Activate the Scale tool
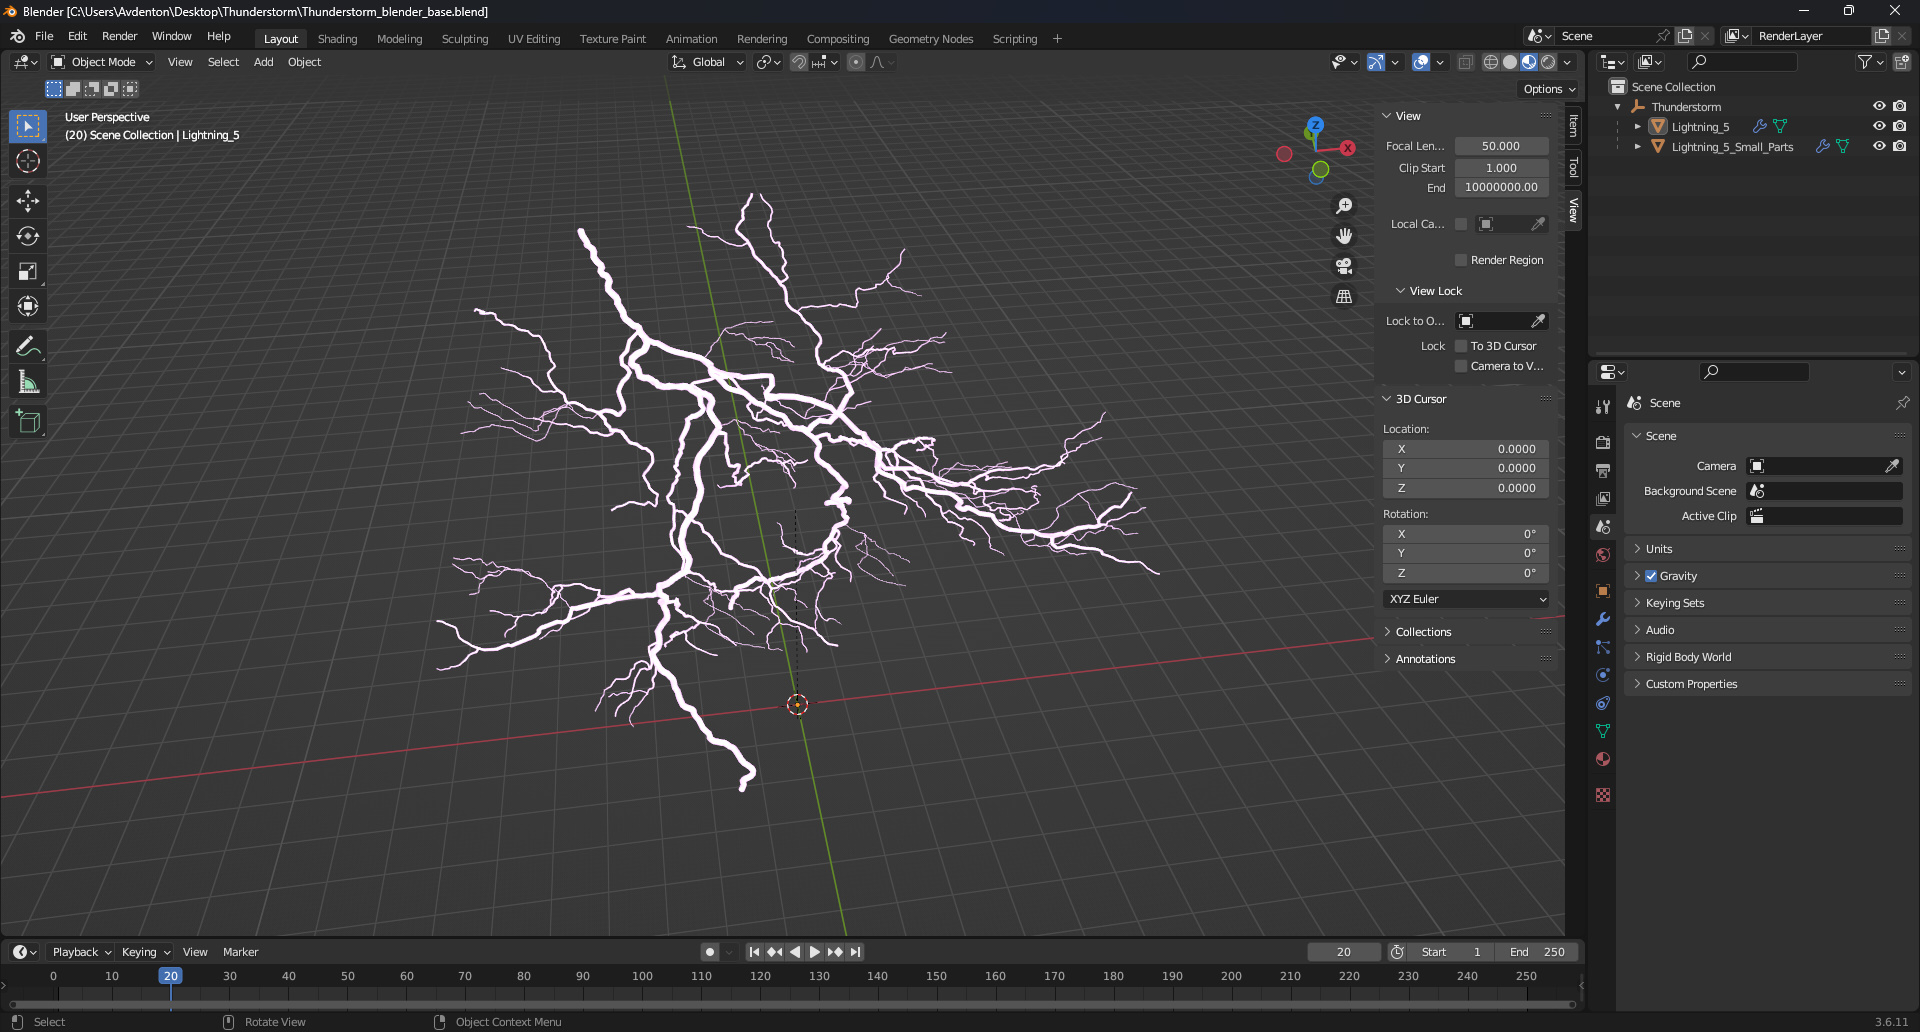Viewport: 1920px width, 1032px height. pos(28,271)
